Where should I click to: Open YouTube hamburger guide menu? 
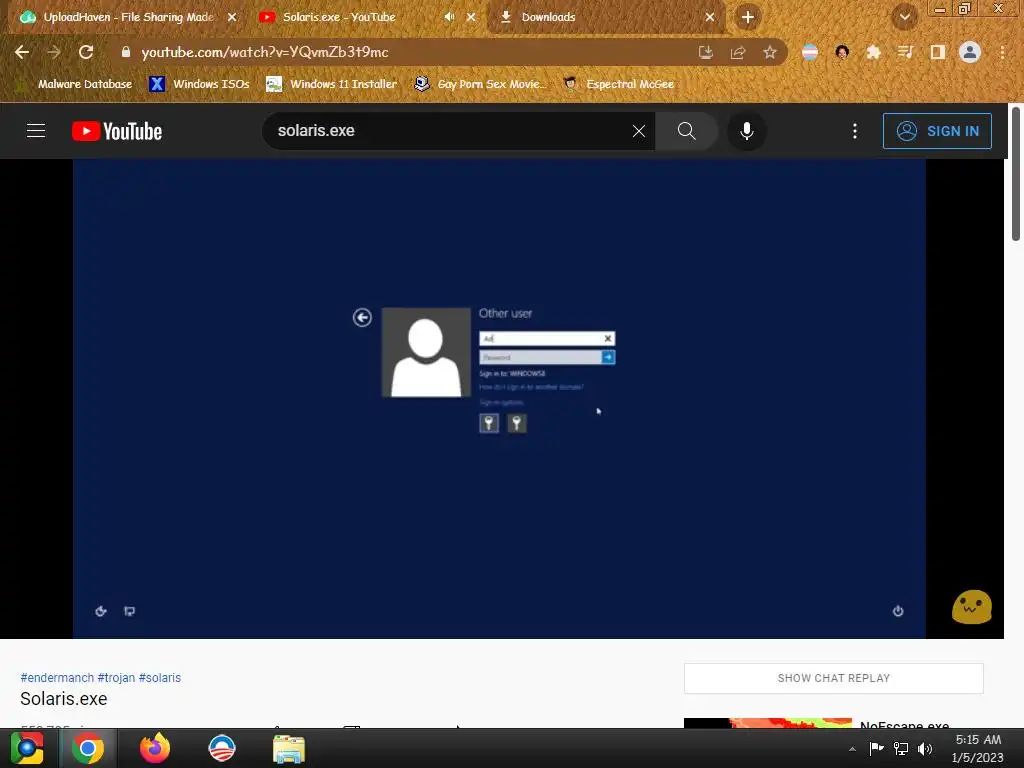coord(36,131)
